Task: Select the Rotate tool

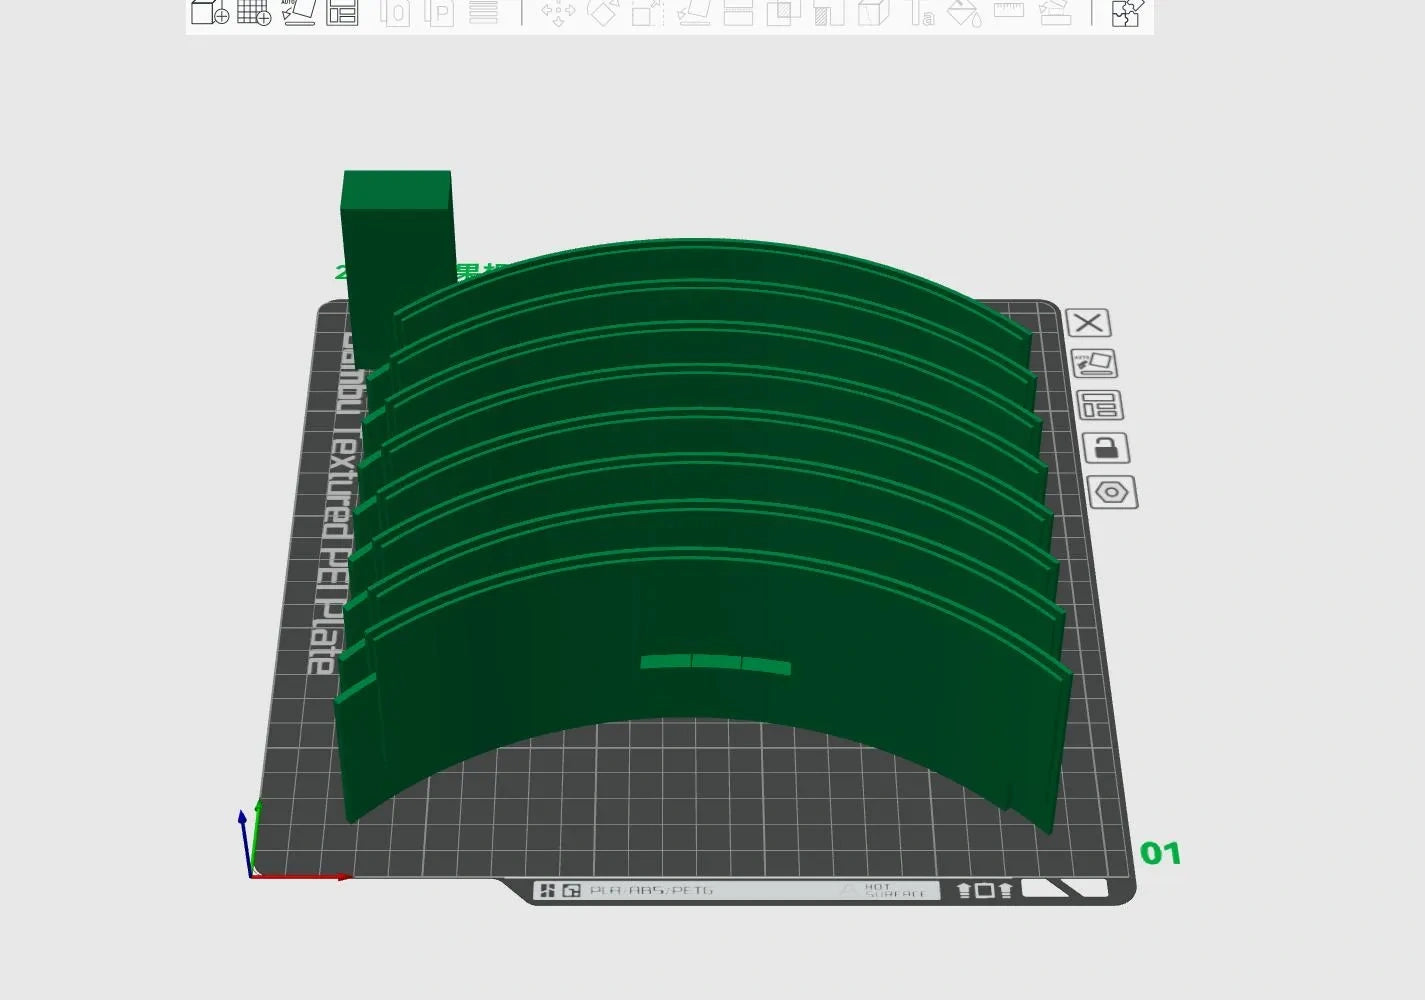Action: (602, 12)
